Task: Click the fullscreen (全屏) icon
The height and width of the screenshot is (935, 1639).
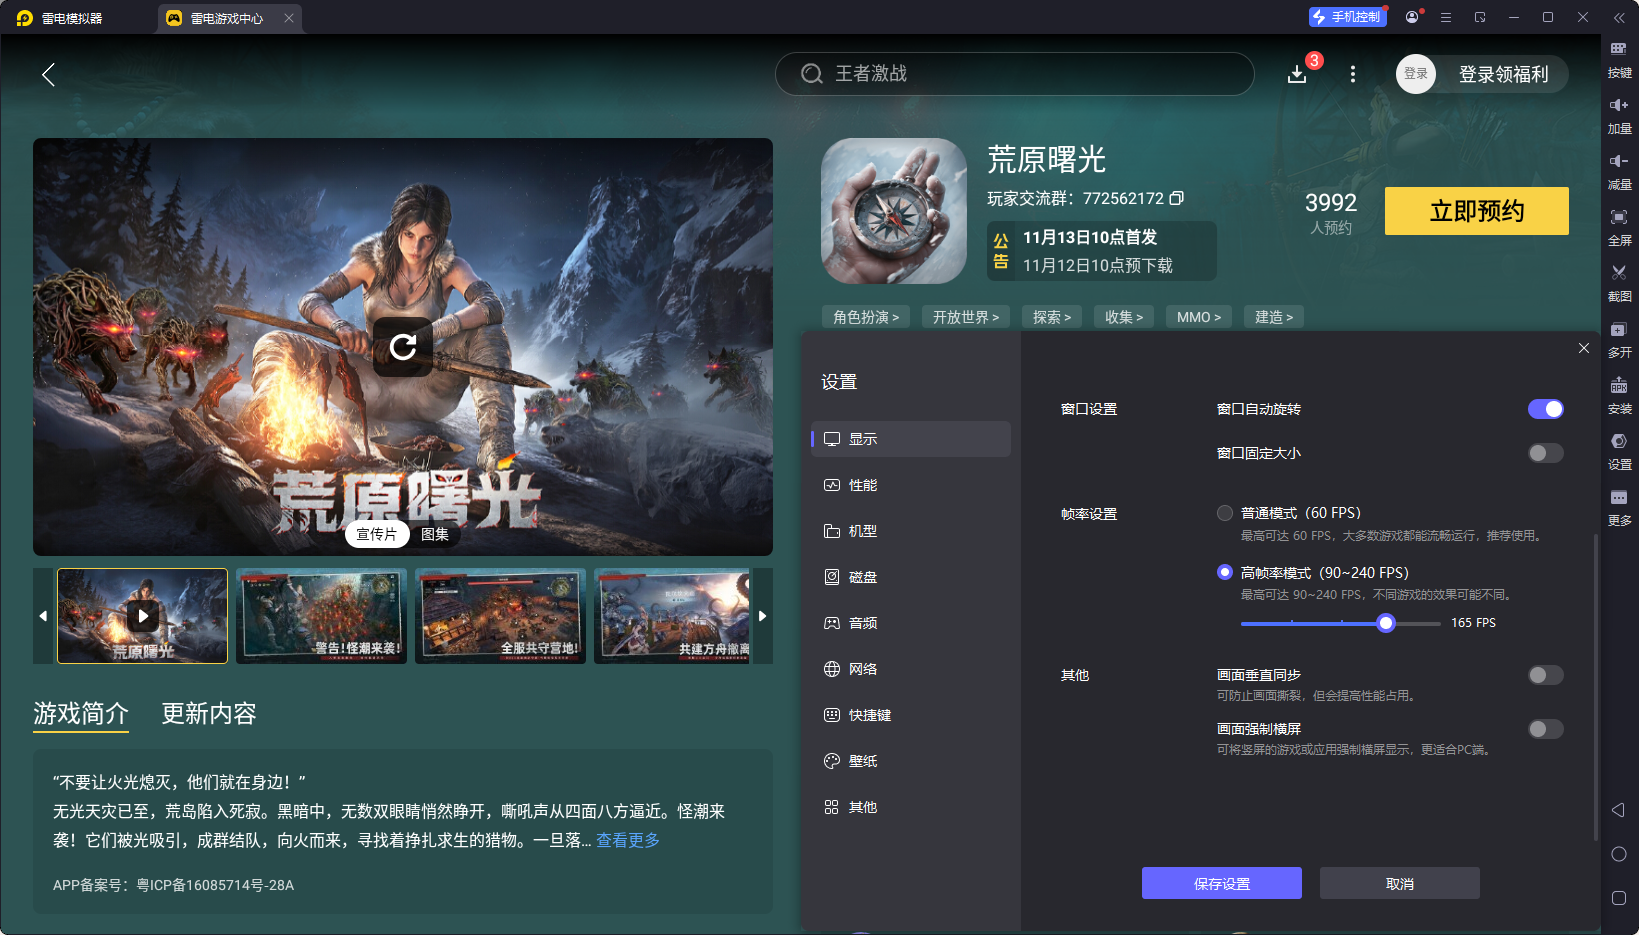Action: click(1618, 218)
